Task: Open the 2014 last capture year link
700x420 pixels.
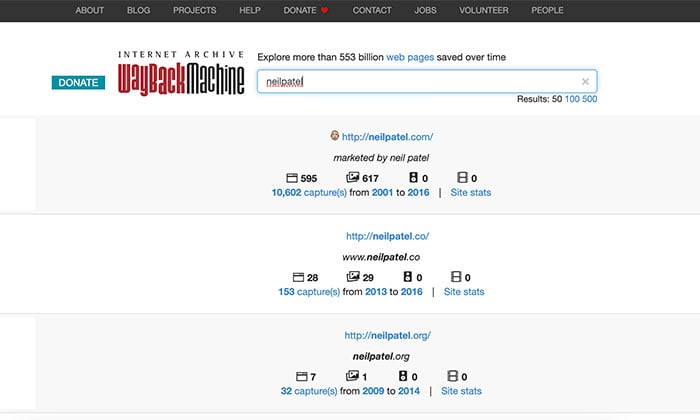Action: click(409, 391)
